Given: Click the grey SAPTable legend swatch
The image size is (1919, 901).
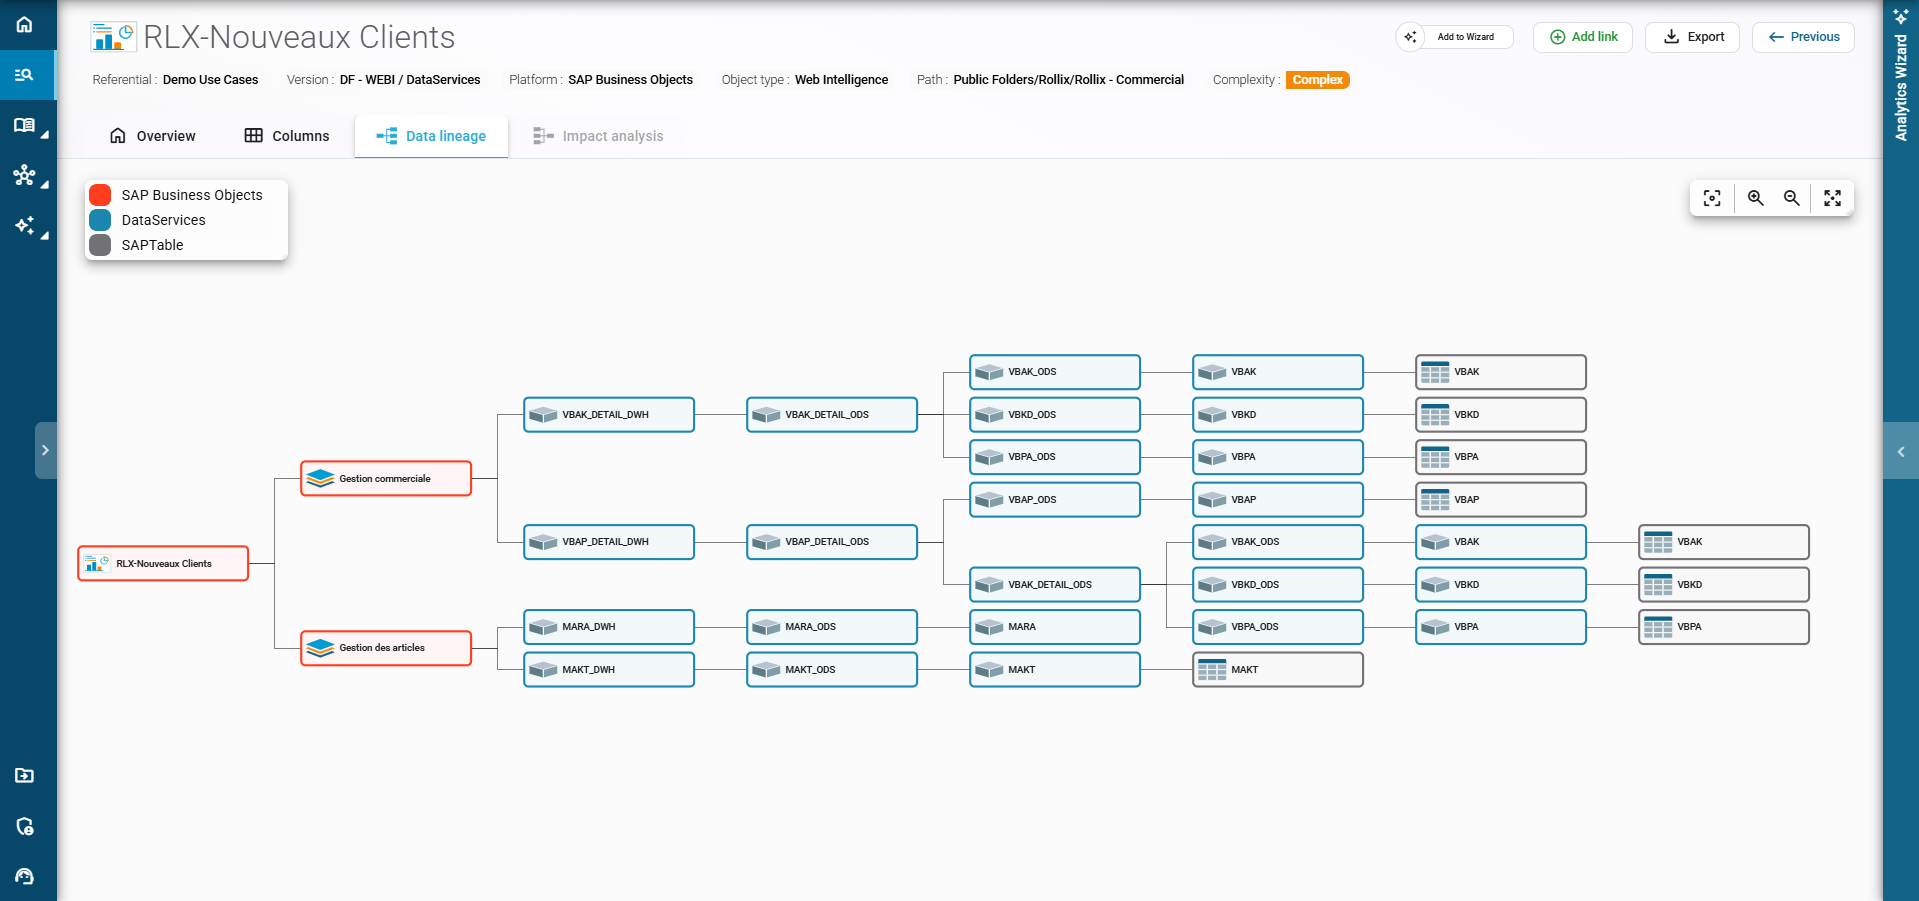Looking at the screenshot, I should pos(100,245).
